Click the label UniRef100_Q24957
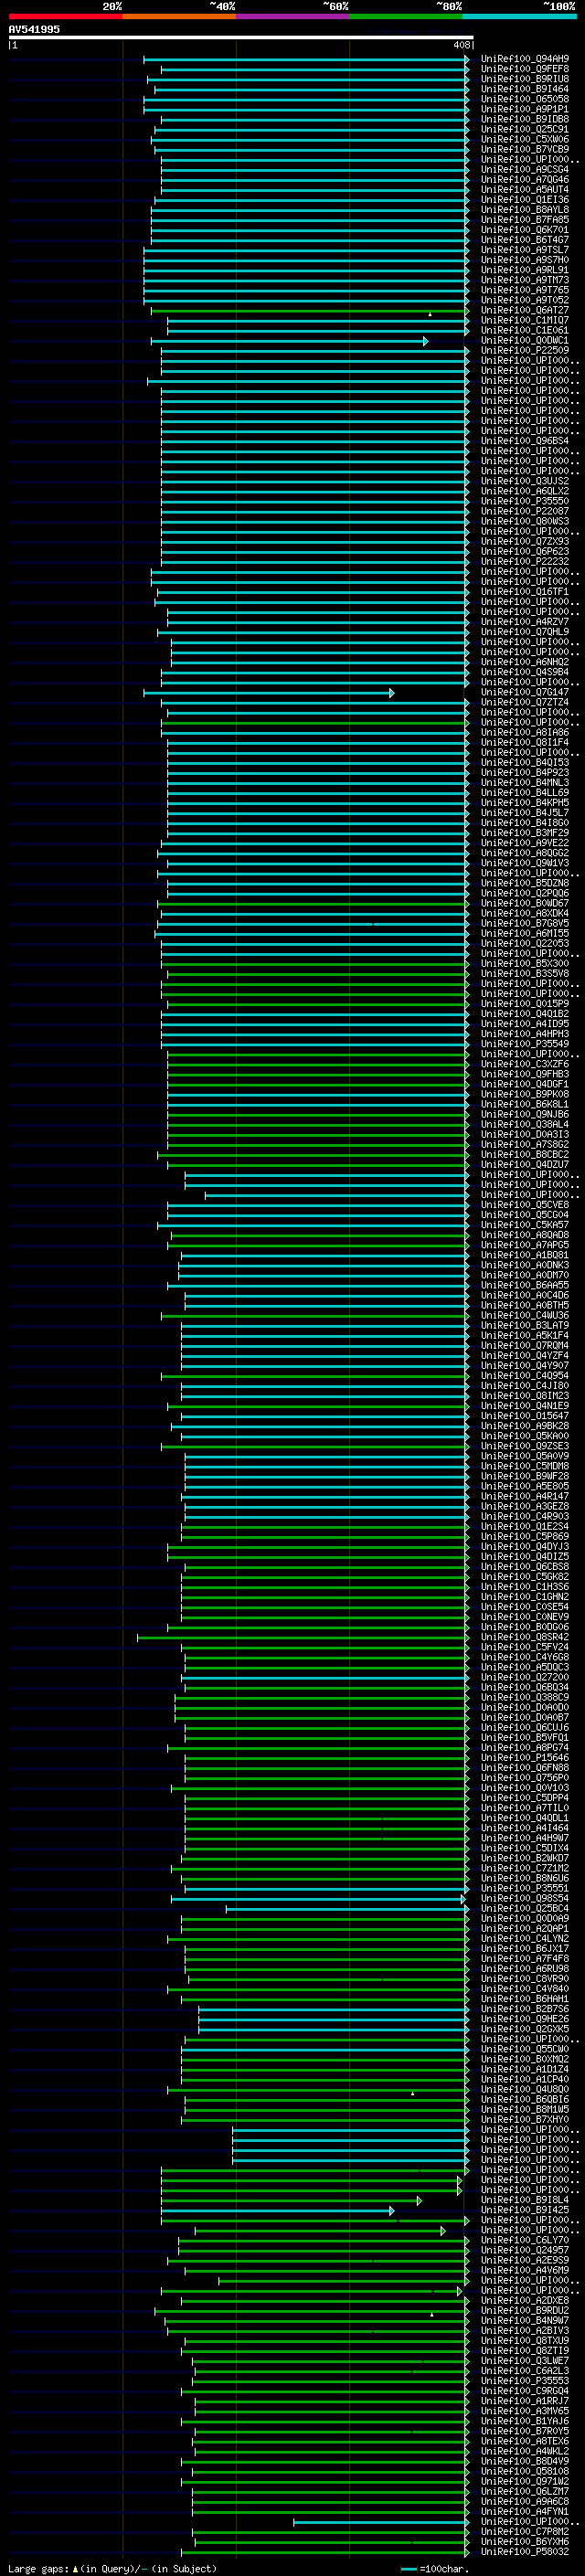The height and width of the screenshot is (2576, 585). pyautogui.click(x=525, y=2250)
